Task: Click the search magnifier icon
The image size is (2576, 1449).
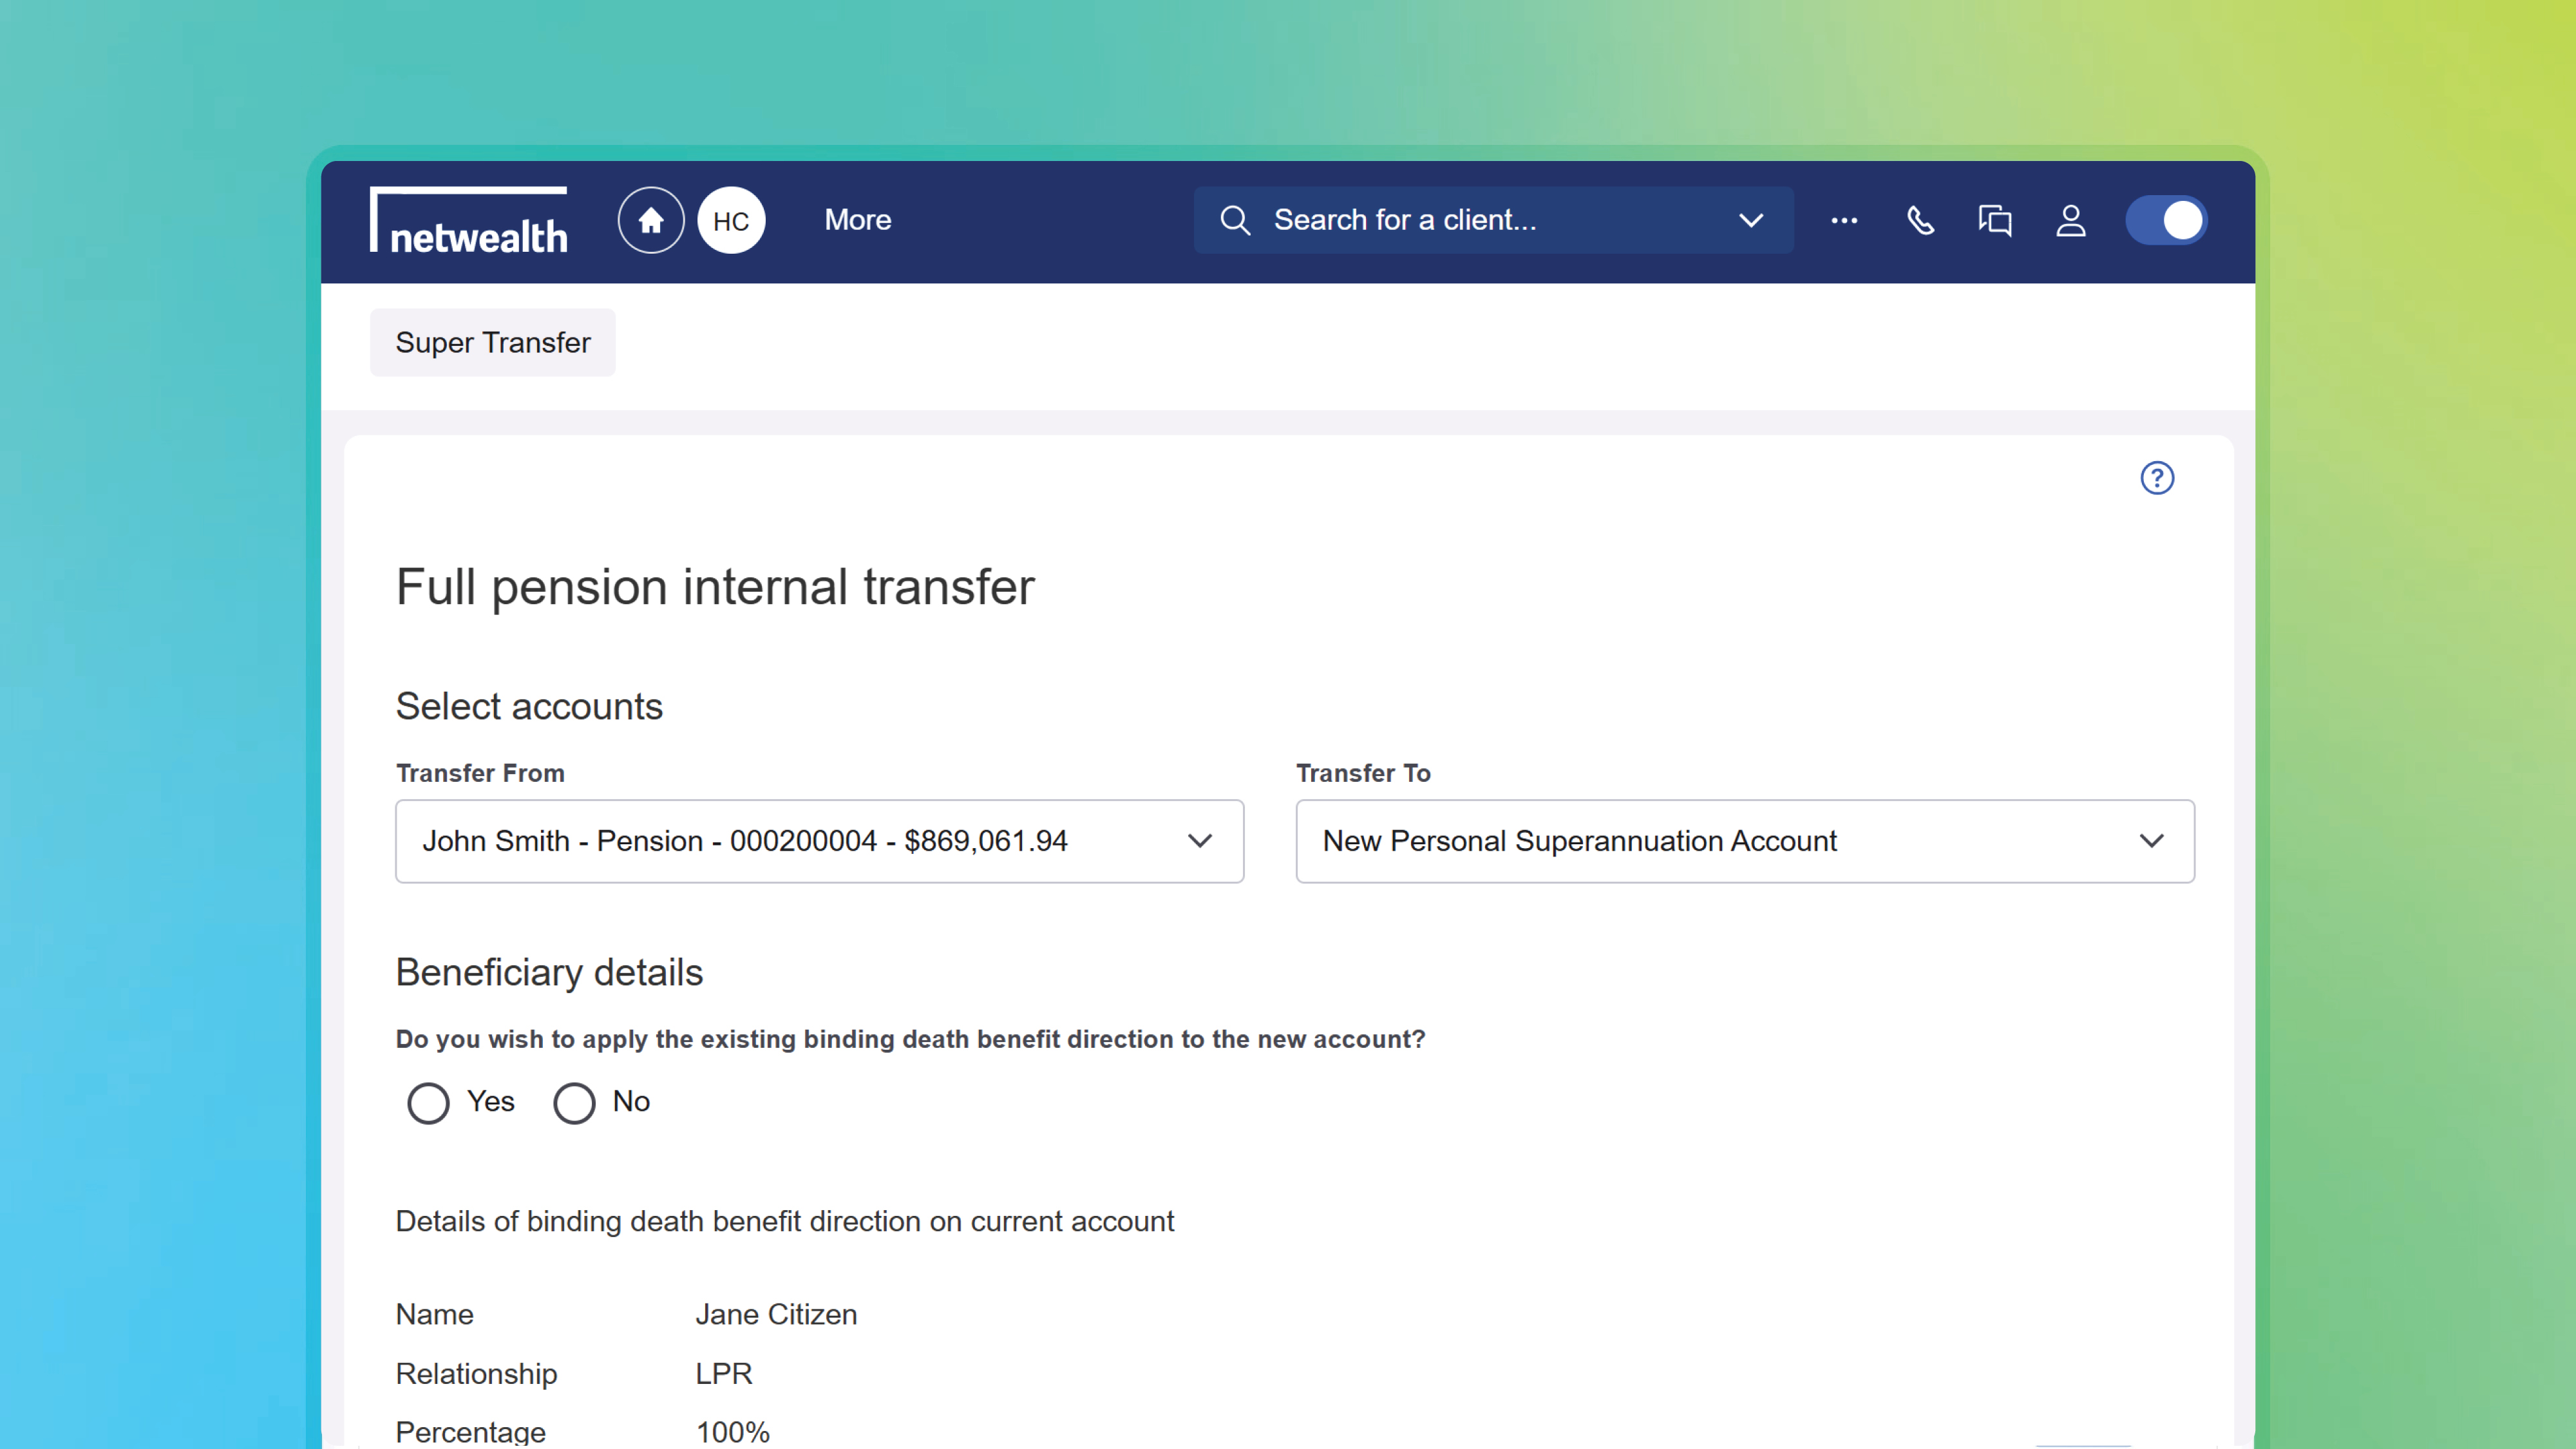Action: (1235, 220)
